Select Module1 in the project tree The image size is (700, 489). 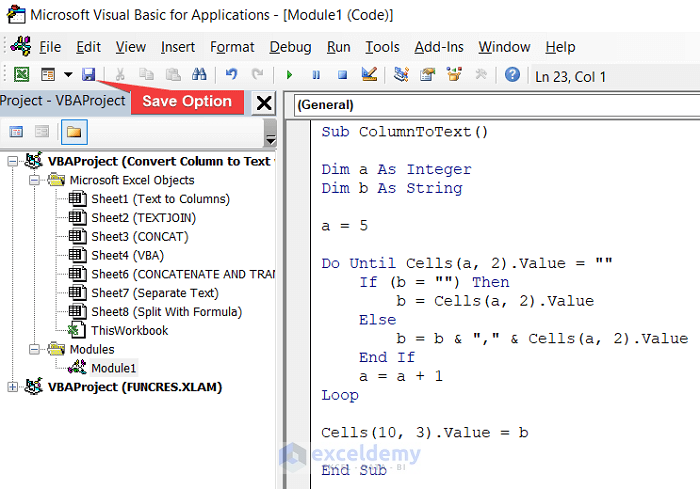tap(113, 368)
